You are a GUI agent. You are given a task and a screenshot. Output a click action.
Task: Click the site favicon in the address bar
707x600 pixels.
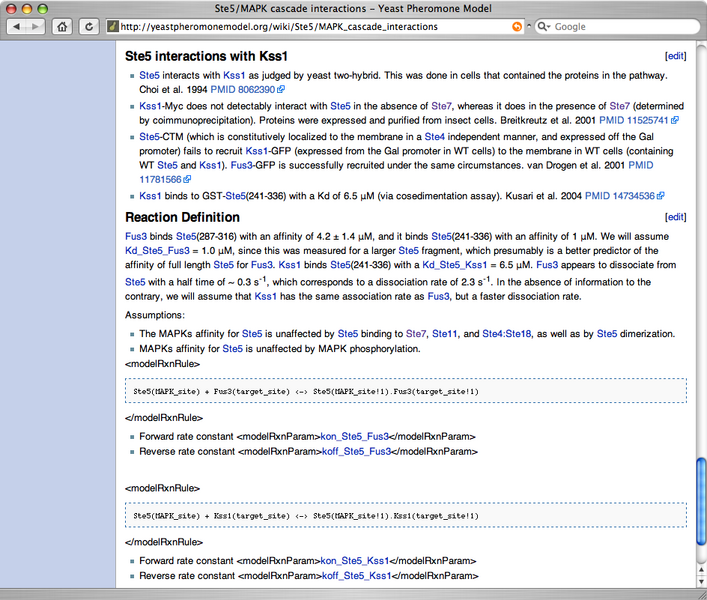pos(113,27)
